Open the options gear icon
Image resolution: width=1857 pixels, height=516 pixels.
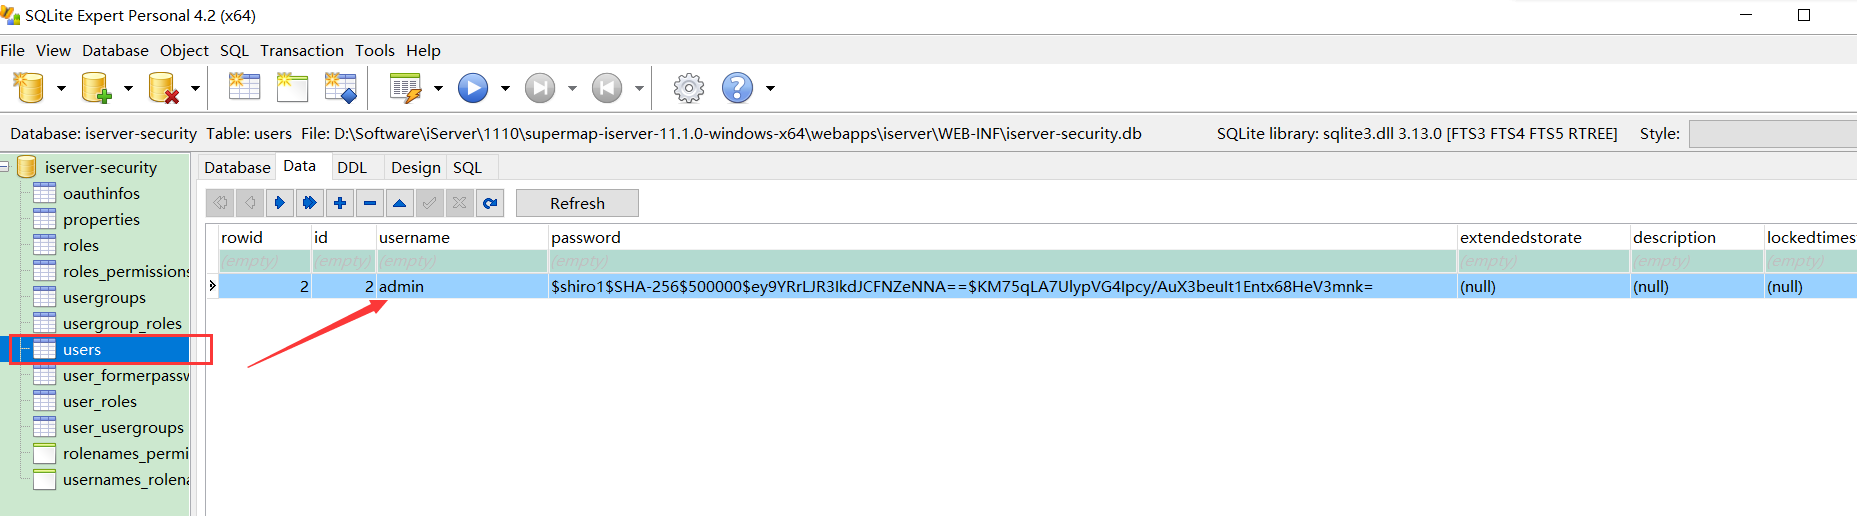[688, 88]
